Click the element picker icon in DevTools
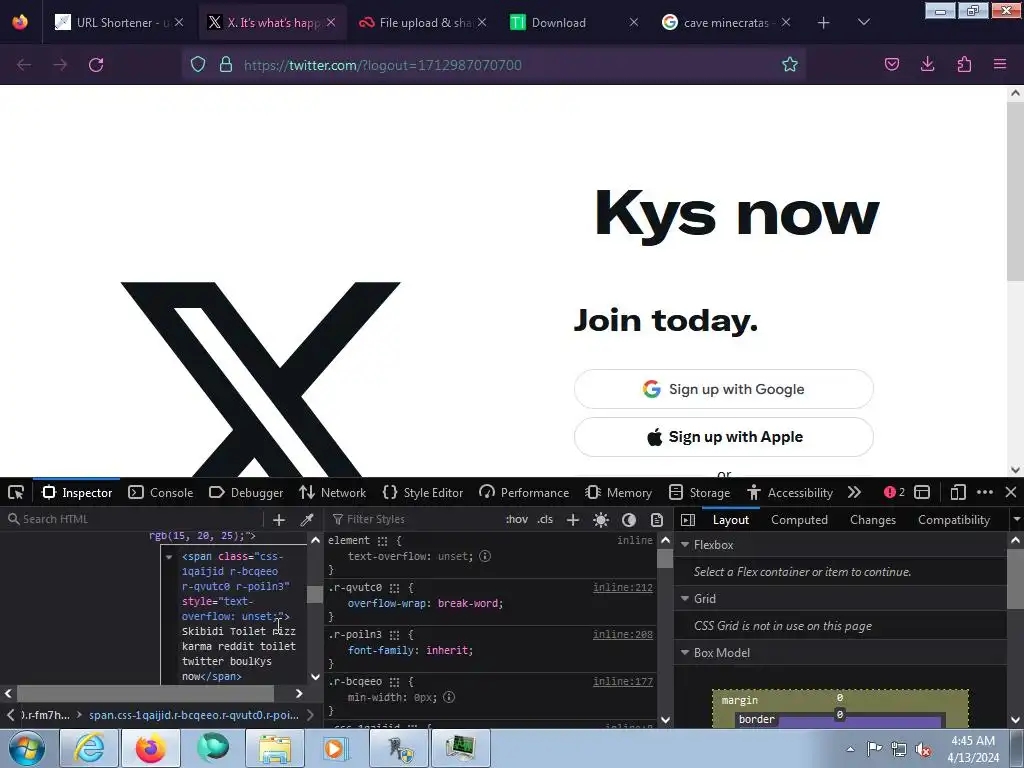Screen dimensions: 1024x768 click(16, 492)
